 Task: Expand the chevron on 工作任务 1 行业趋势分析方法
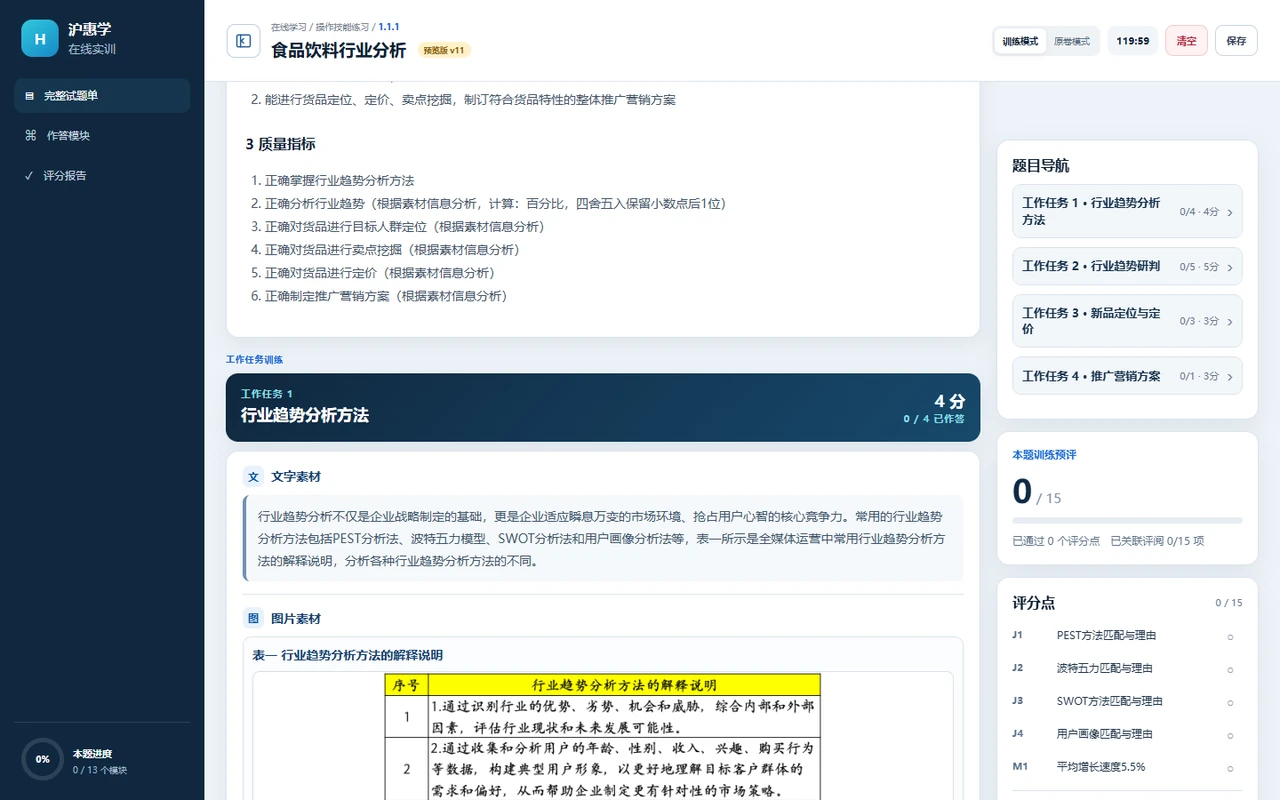pyautogui.click(x=1230, y=212)
